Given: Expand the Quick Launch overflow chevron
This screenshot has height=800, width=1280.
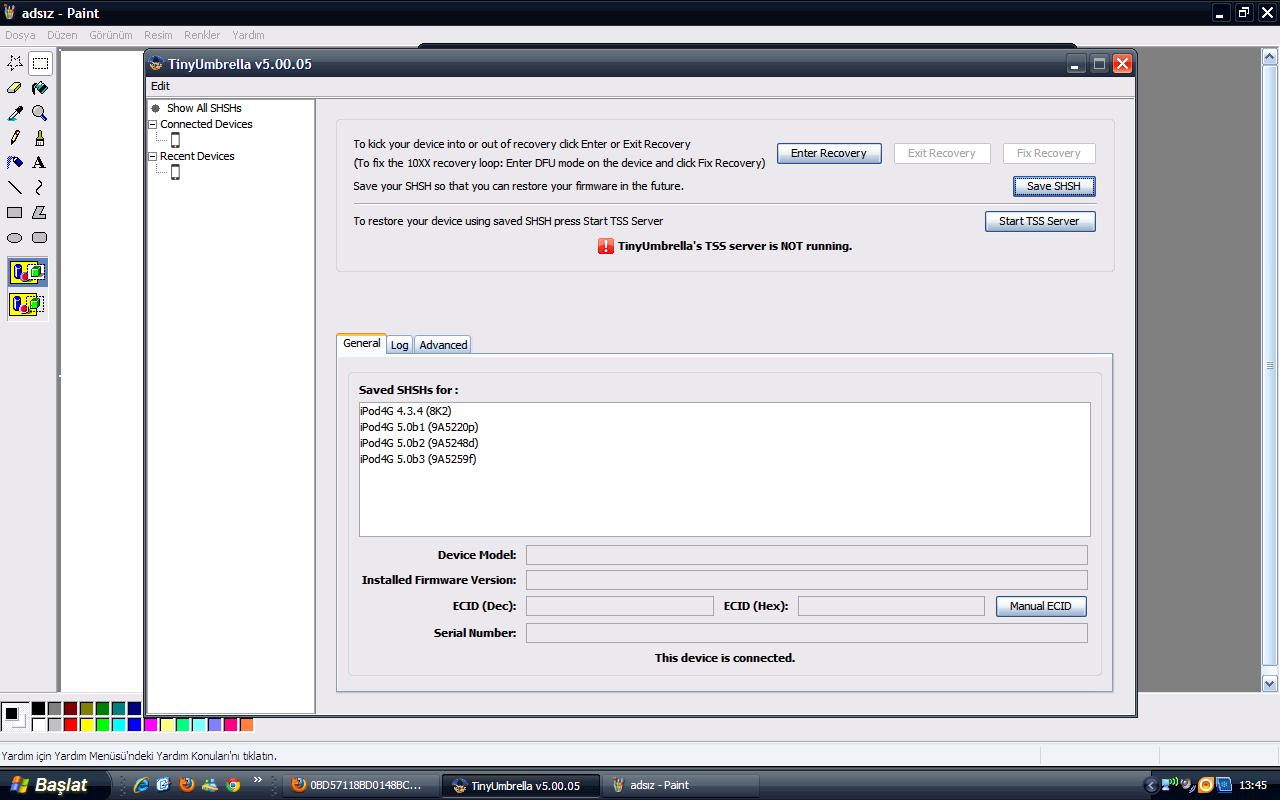Looking at the screenshot, I should [x=258, y=780].
